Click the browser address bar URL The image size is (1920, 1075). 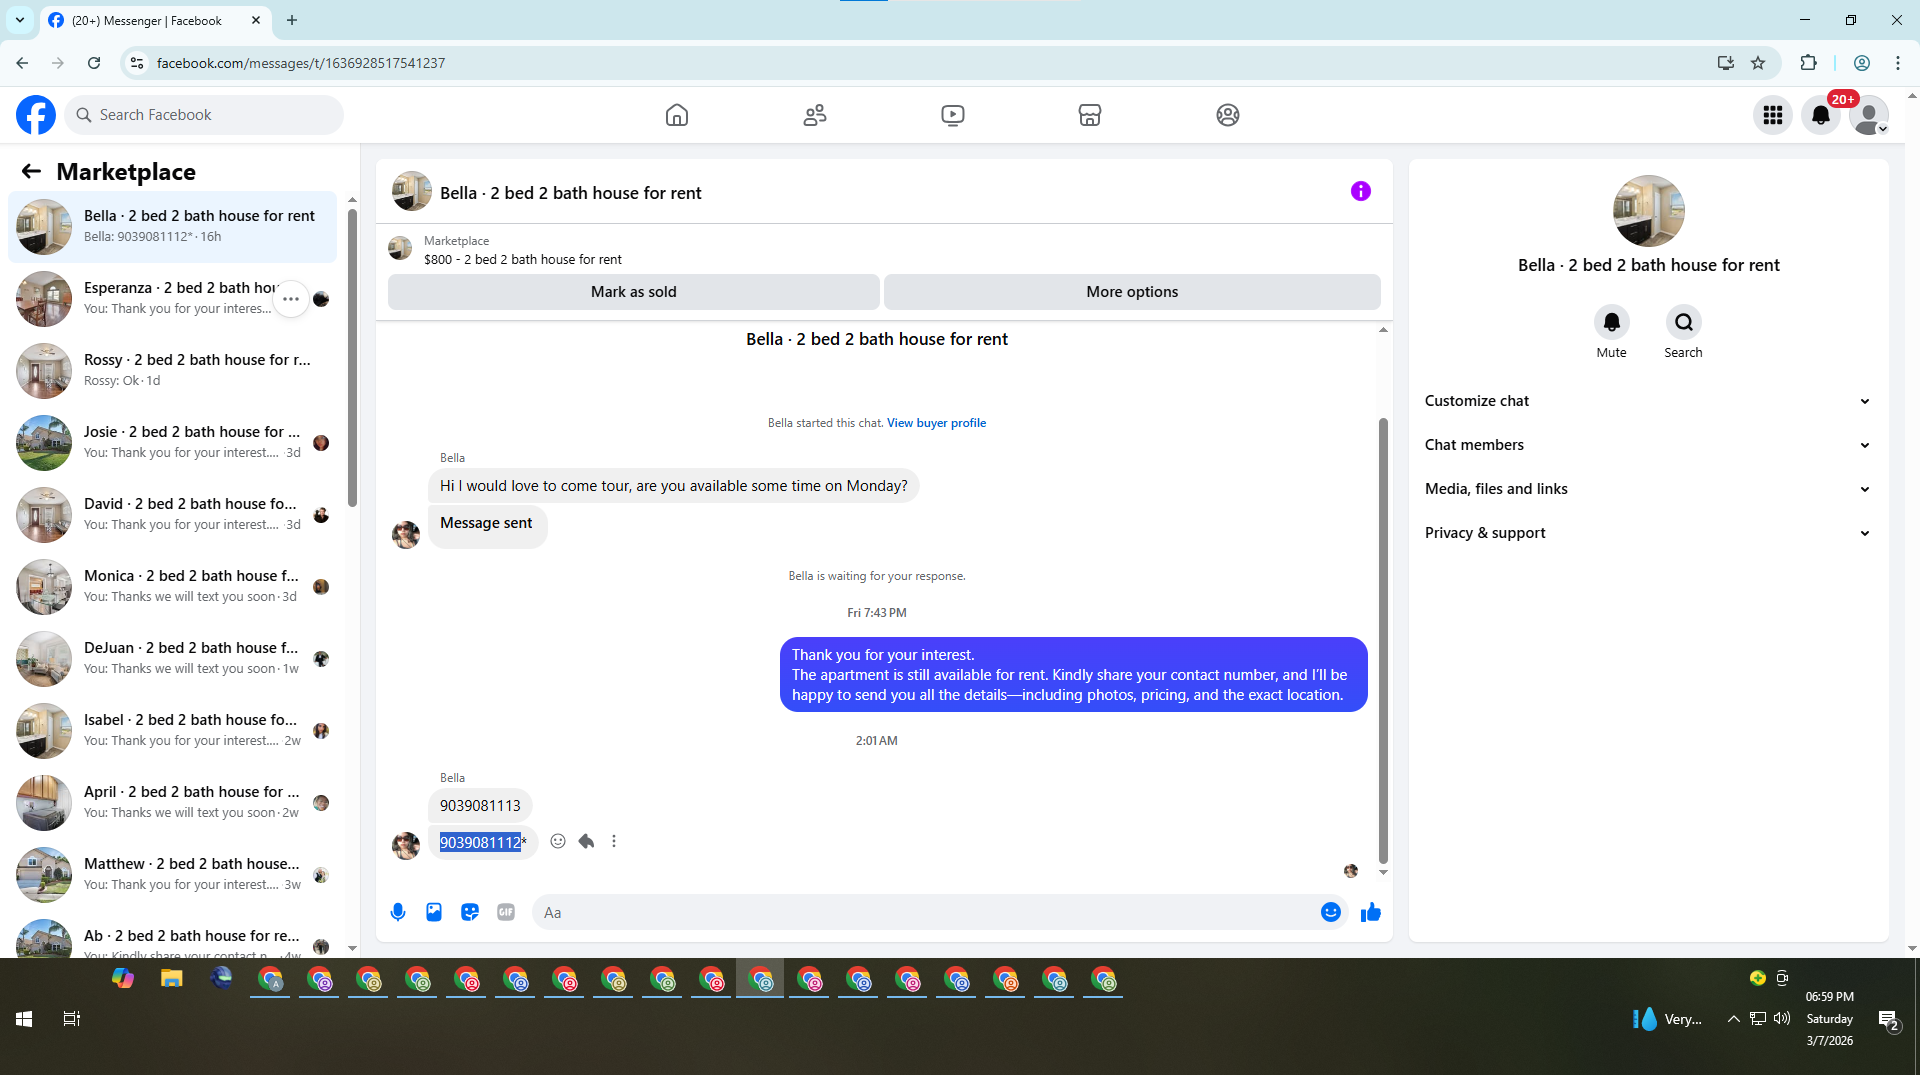[x=301, y=63]
